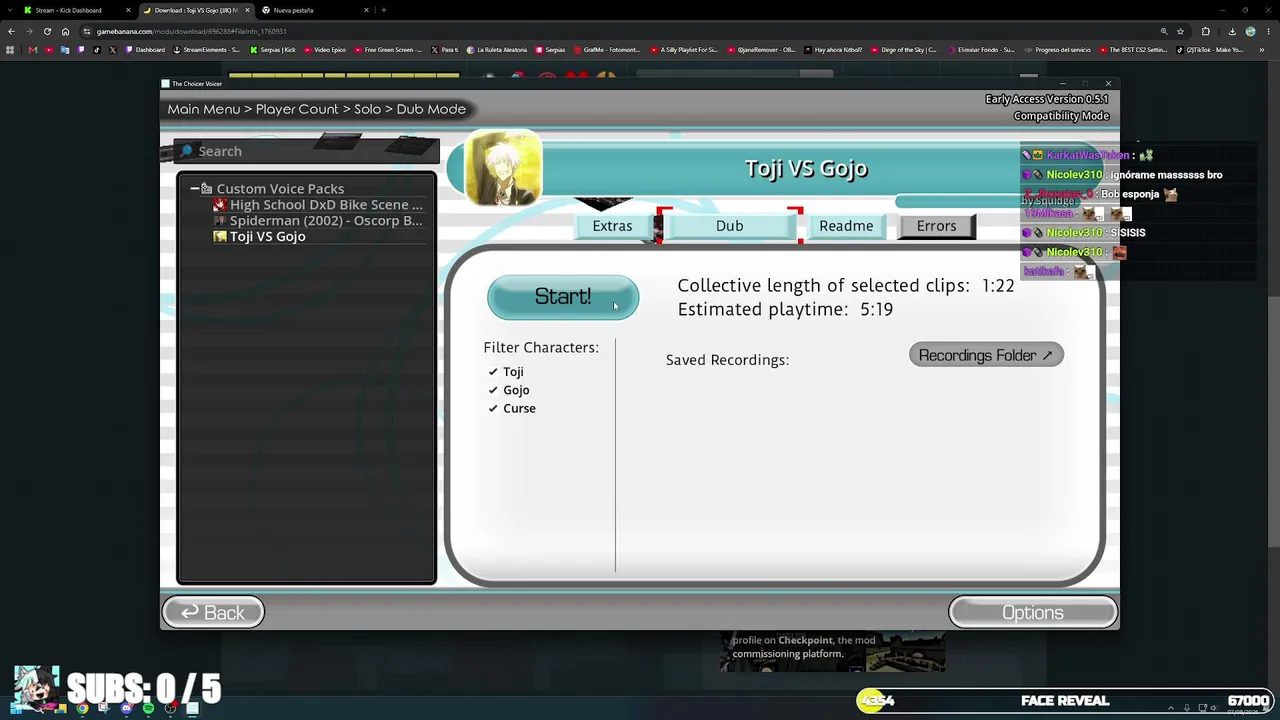1280x720 pixels.
Task: Click the search magnifier icon in the voice pack panel
Action: point(186,151)
